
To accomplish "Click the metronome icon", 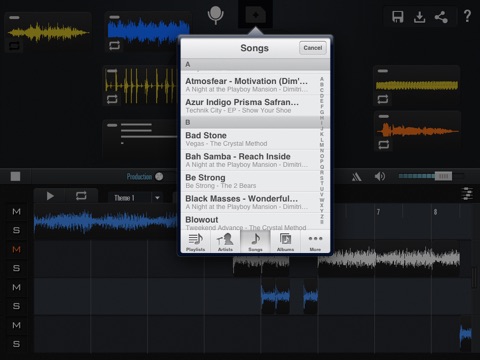I will point(357,177).
